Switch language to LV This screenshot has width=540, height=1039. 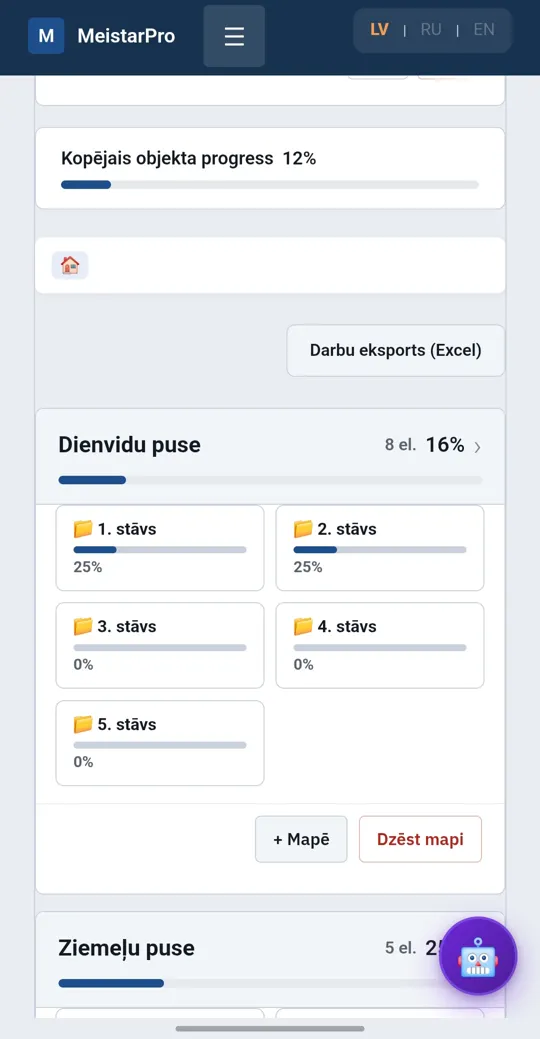tap(380, 30)
